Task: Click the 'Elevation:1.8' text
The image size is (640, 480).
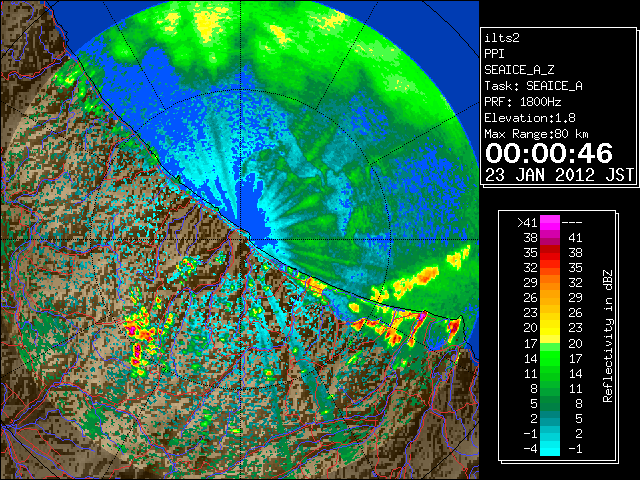Action: [530, 118]
